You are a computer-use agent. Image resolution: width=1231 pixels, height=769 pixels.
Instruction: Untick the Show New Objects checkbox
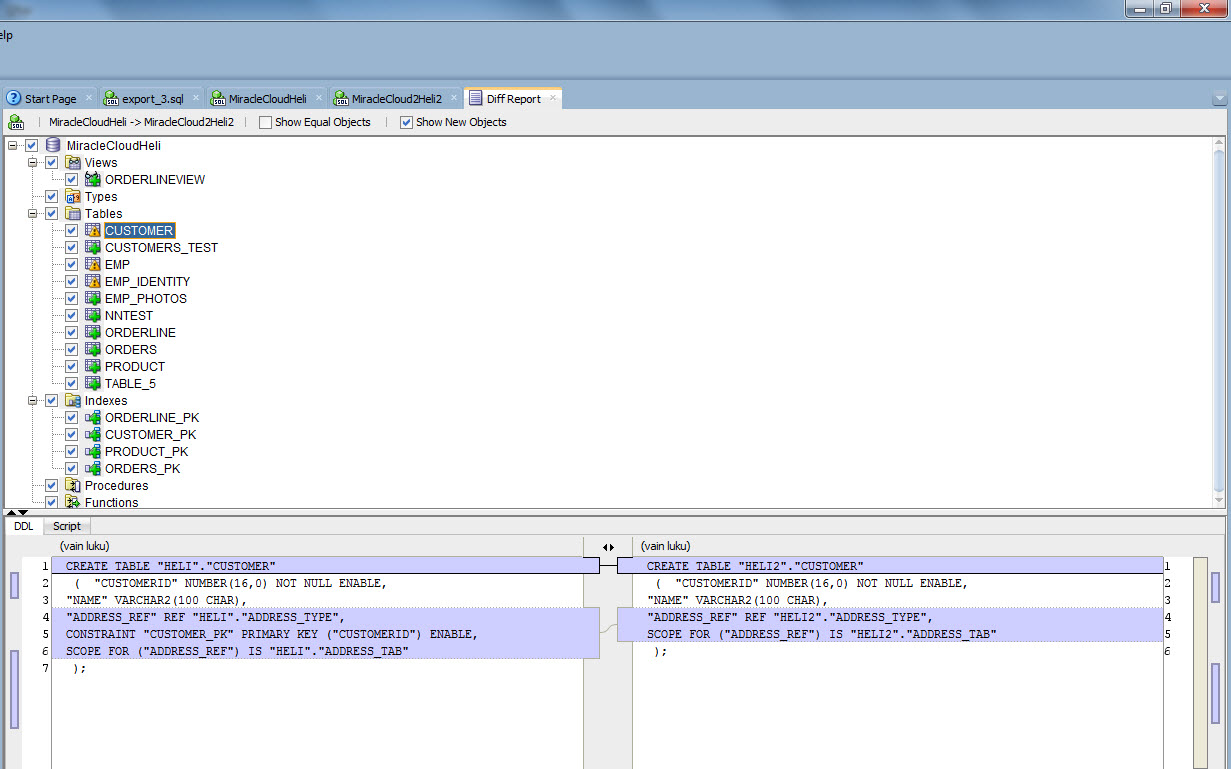coord(406,123)
